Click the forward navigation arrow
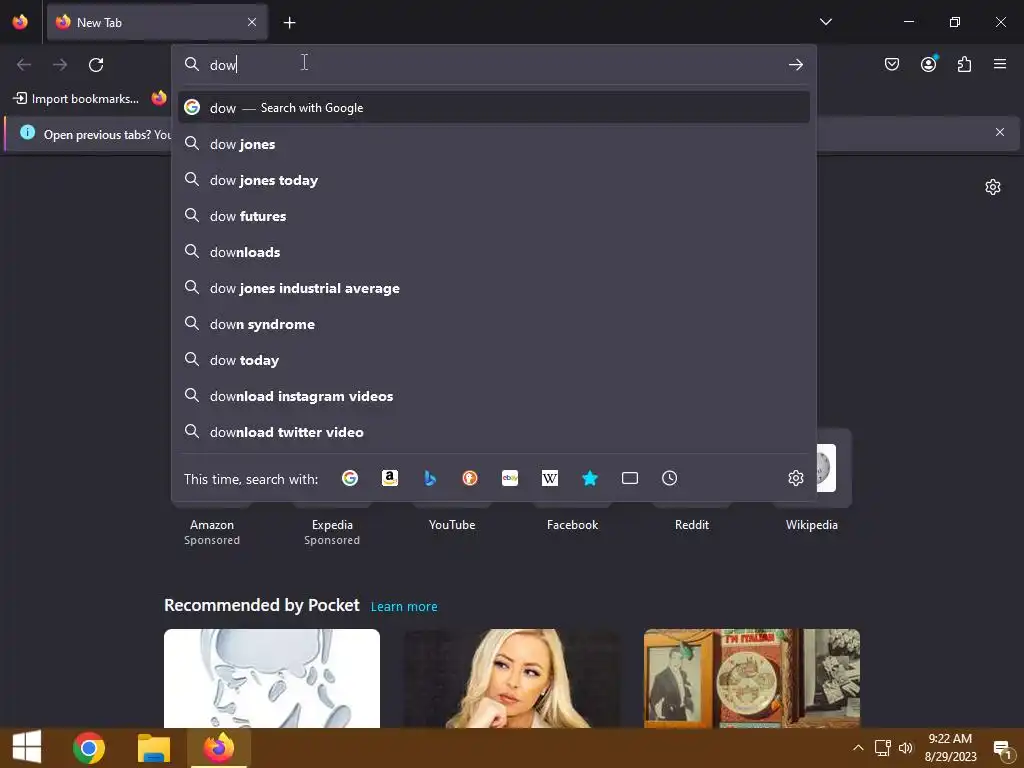Viewport: 1024px width, 768px height. pos(60,65)
